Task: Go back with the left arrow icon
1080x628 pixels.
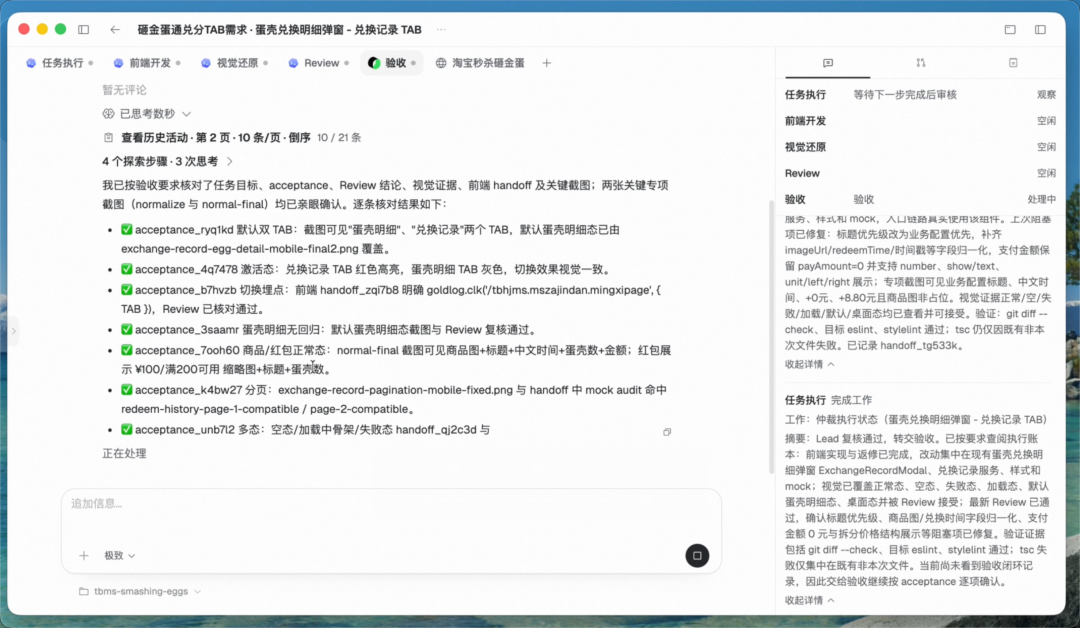Action: coord(115,30)
